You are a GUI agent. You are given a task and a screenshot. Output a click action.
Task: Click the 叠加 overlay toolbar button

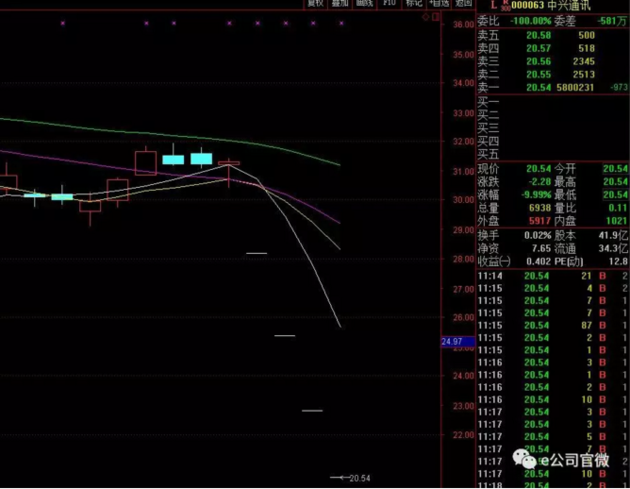tap(340, 4)
